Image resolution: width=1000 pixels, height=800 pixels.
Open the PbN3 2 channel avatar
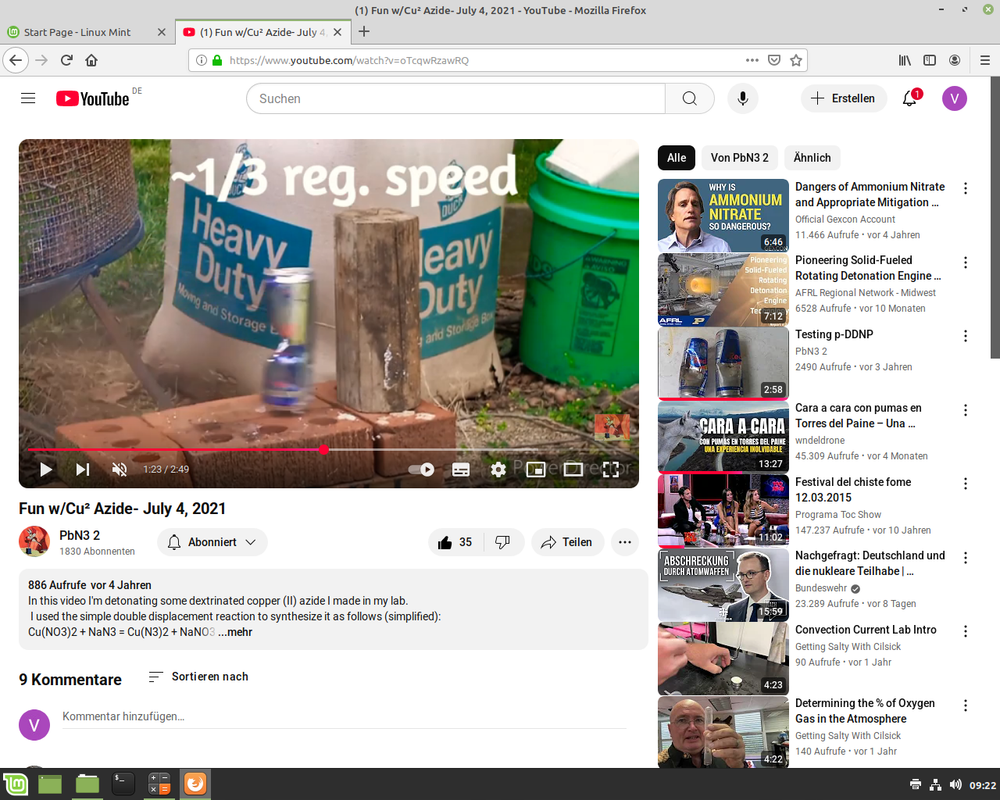pyautogui.click(x=34, y=542)
